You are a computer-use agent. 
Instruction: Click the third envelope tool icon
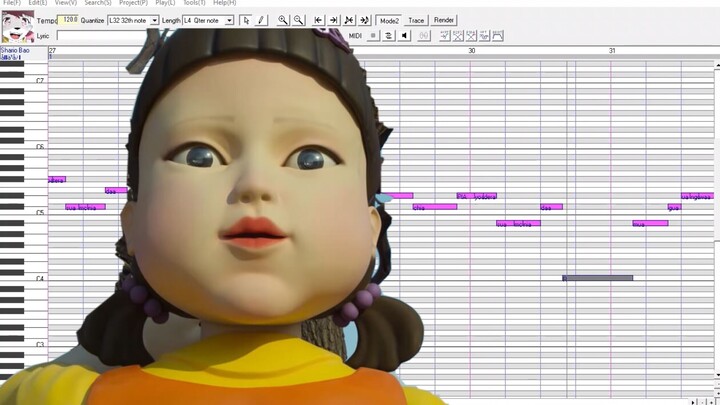tap(471, 35)
